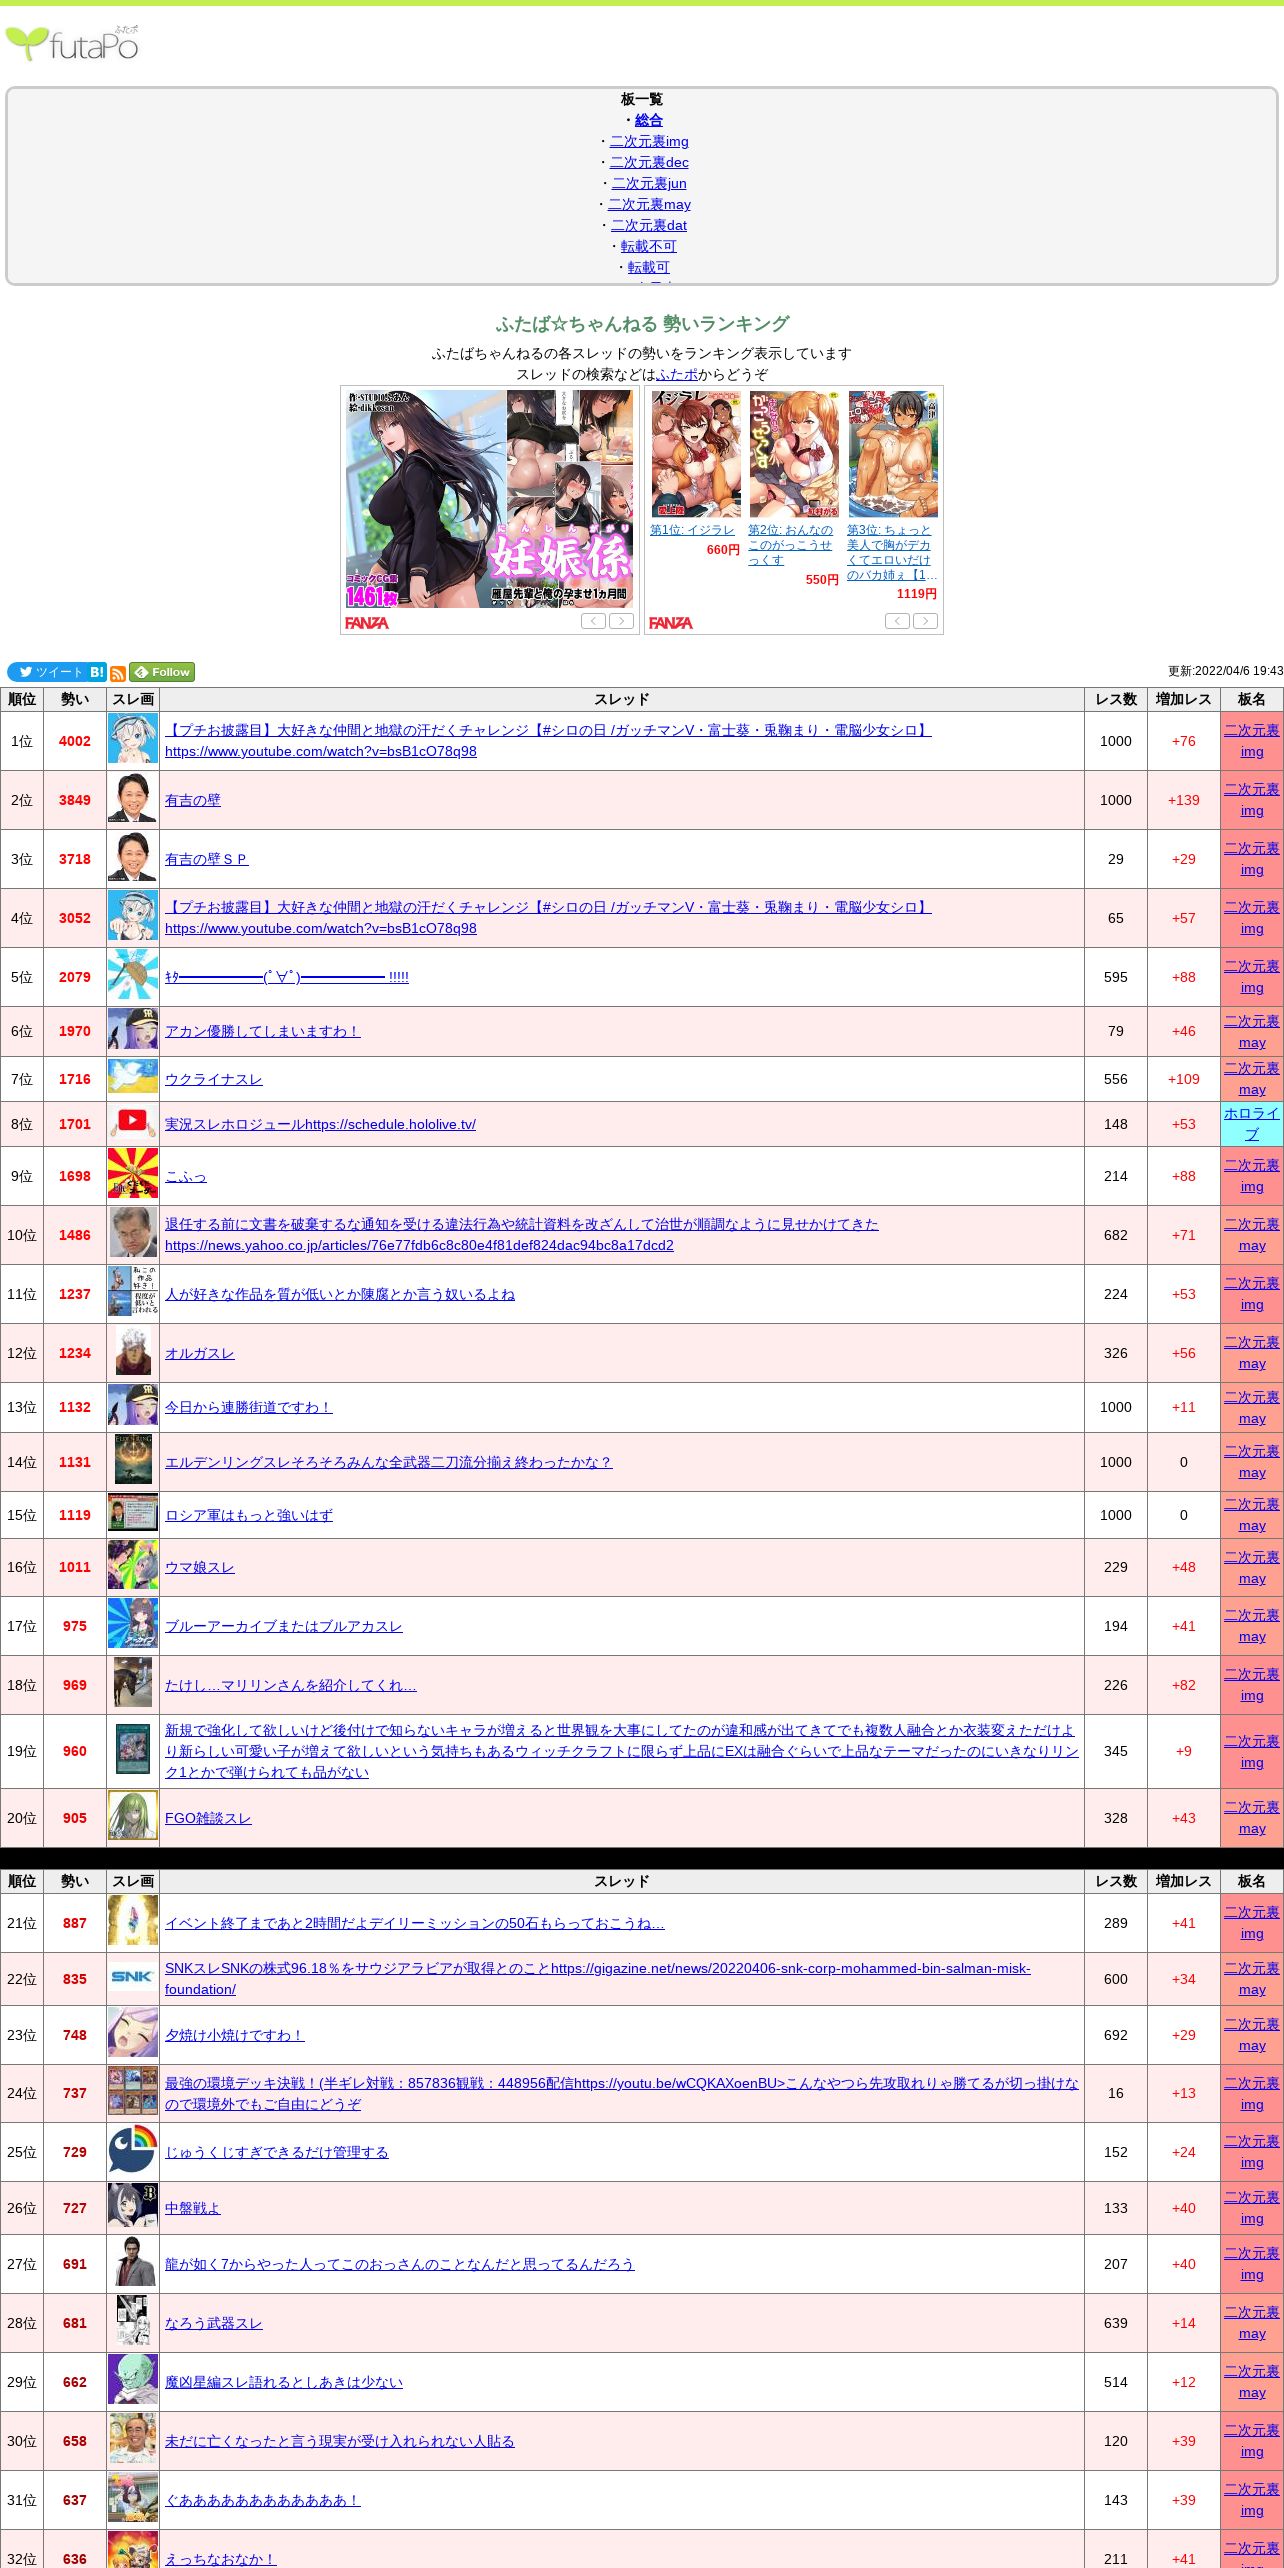Click the green Follow button
1284x2568 pixels.
pos(162,672)
